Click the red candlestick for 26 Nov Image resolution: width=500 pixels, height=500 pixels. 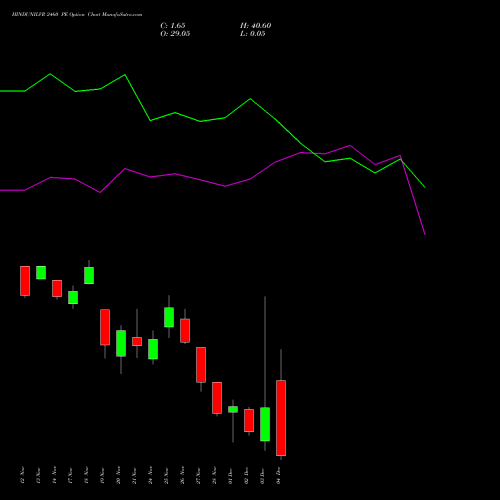click(185, 331)
